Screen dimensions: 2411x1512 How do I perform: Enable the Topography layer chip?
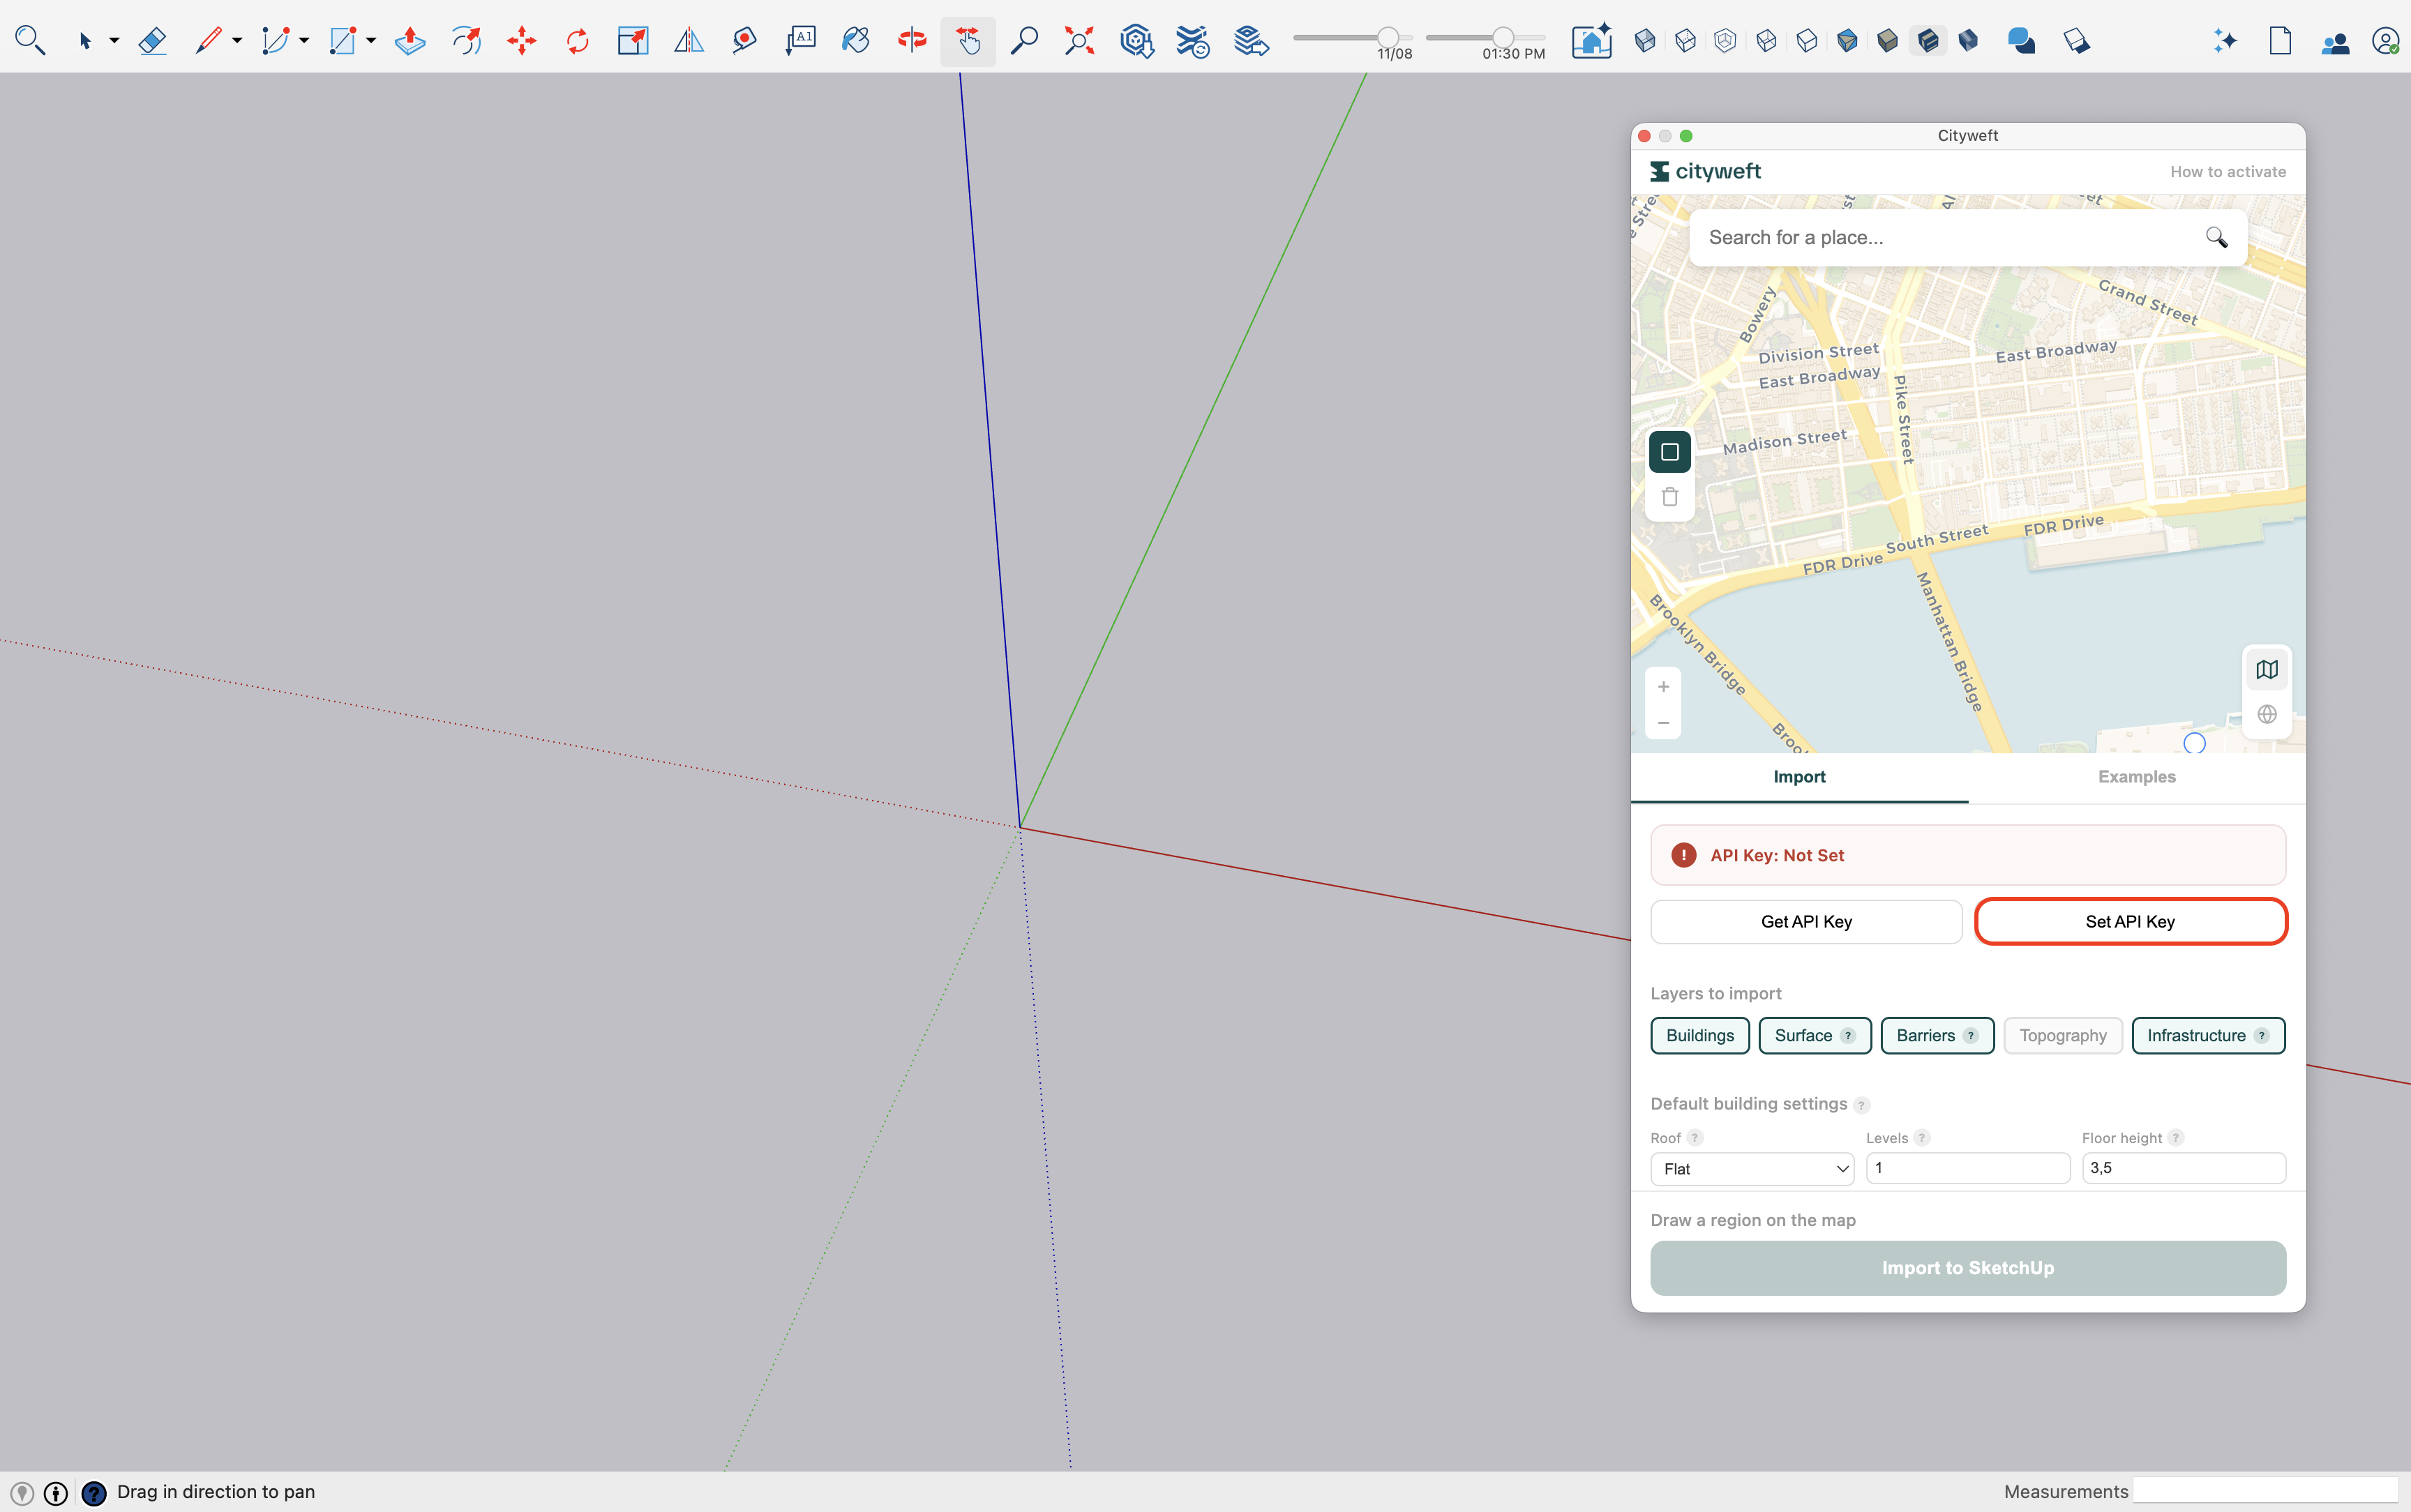[x=2062, y=1036]
